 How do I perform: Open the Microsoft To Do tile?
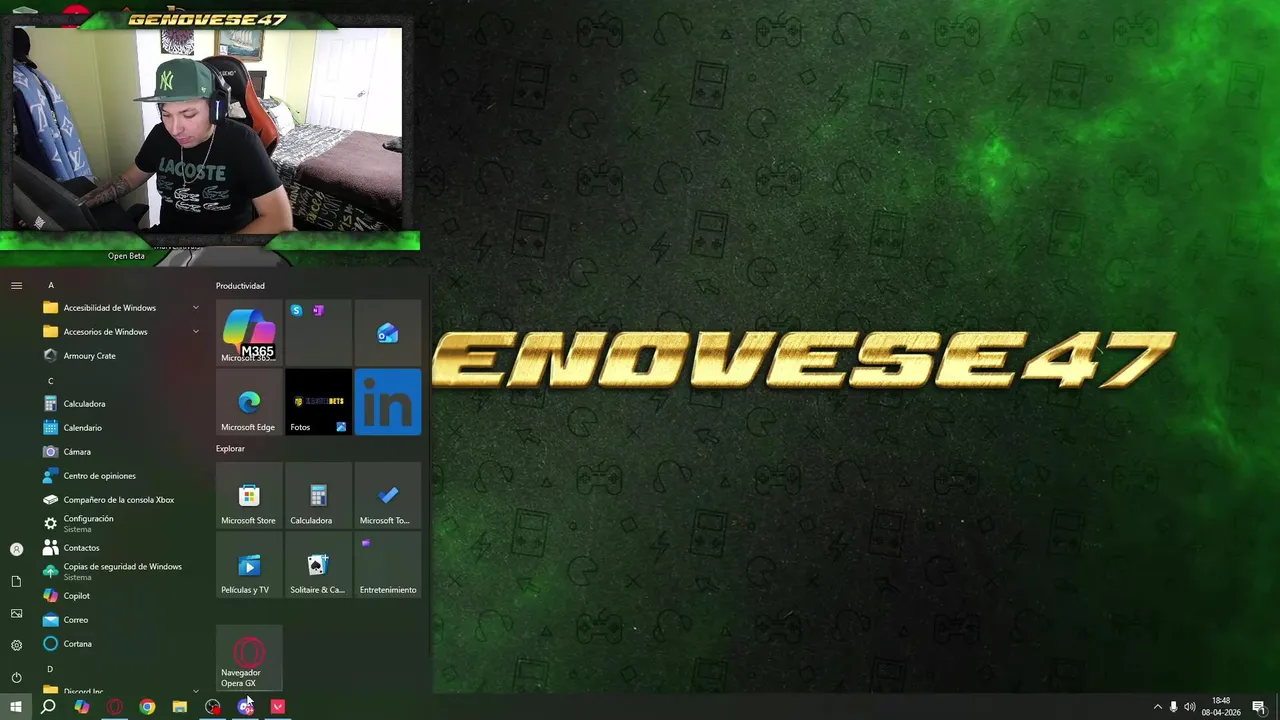click(388, 495)
